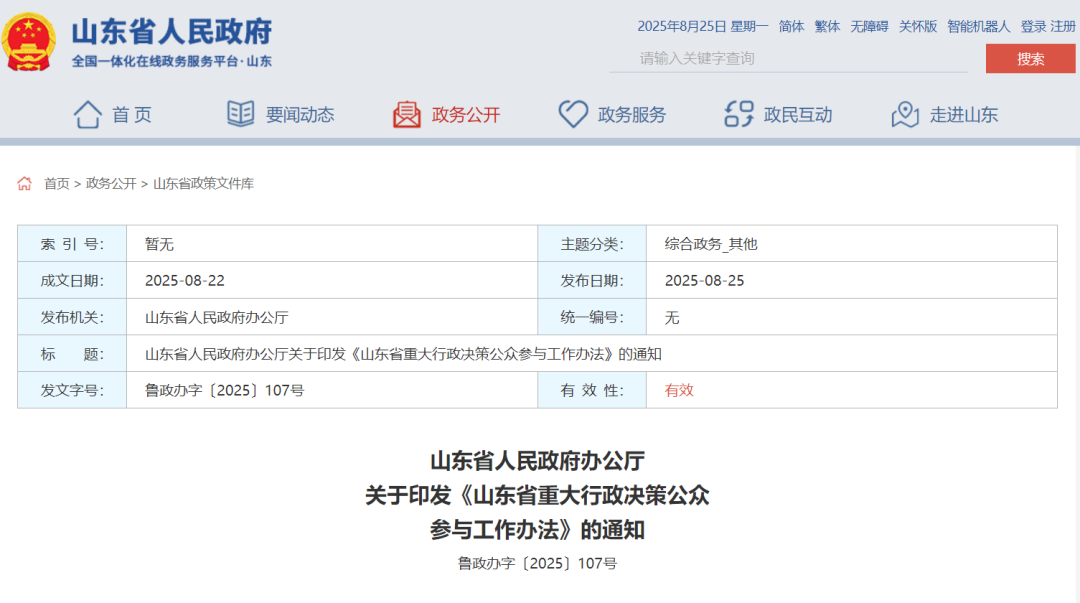Screen dimensions: 1080x603
Task: Open the 首页 navigation menu item
Action: (132, 115)
